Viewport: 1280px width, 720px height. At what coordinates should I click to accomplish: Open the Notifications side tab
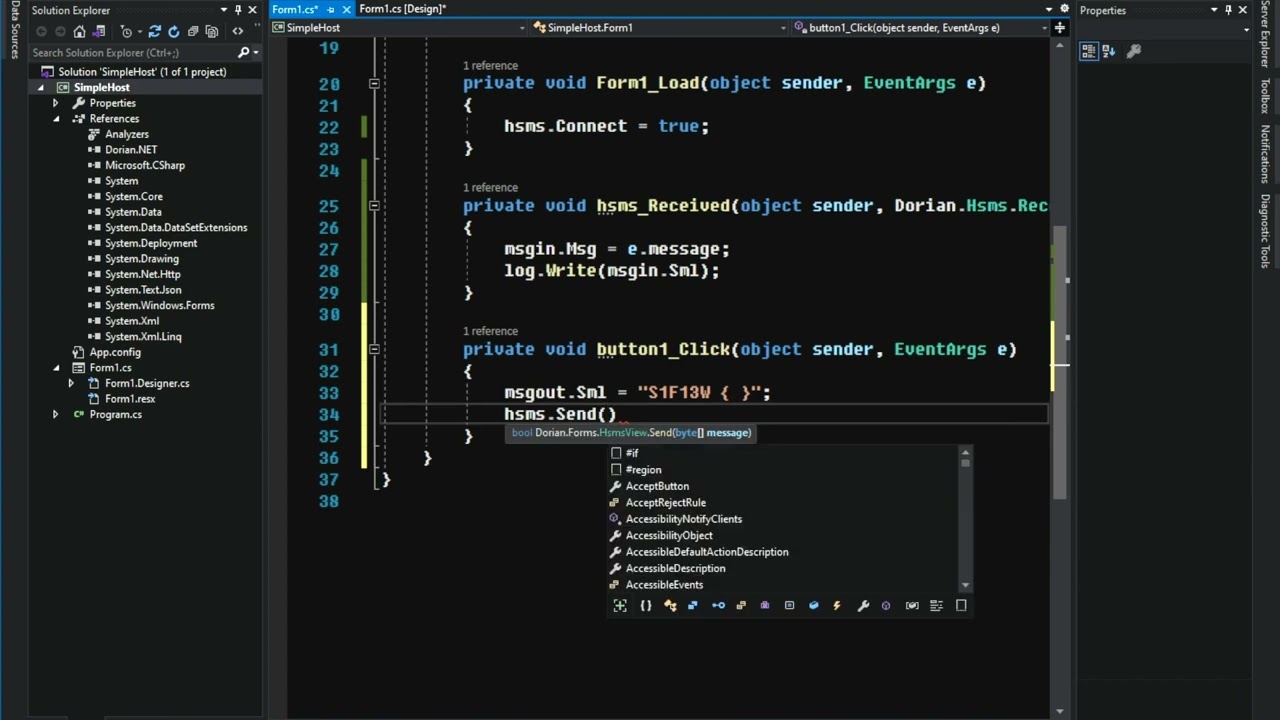click(x=1264, y=154)
